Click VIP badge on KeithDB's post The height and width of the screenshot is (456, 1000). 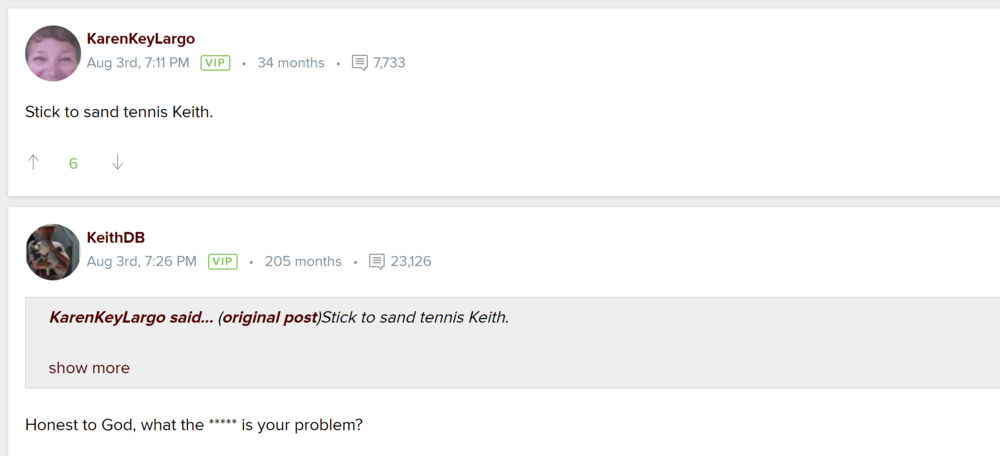[x=222, y=262]
